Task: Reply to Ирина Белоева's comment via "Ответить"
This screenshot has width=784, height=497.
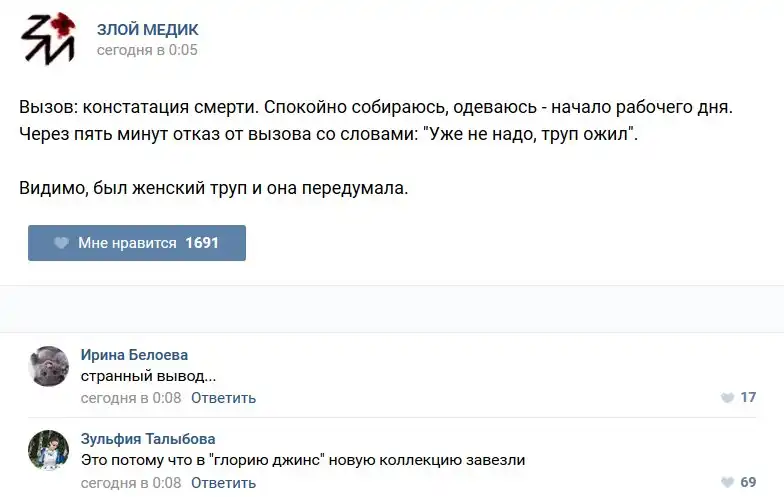Action: pyautogui.click(x=223, y=398)
